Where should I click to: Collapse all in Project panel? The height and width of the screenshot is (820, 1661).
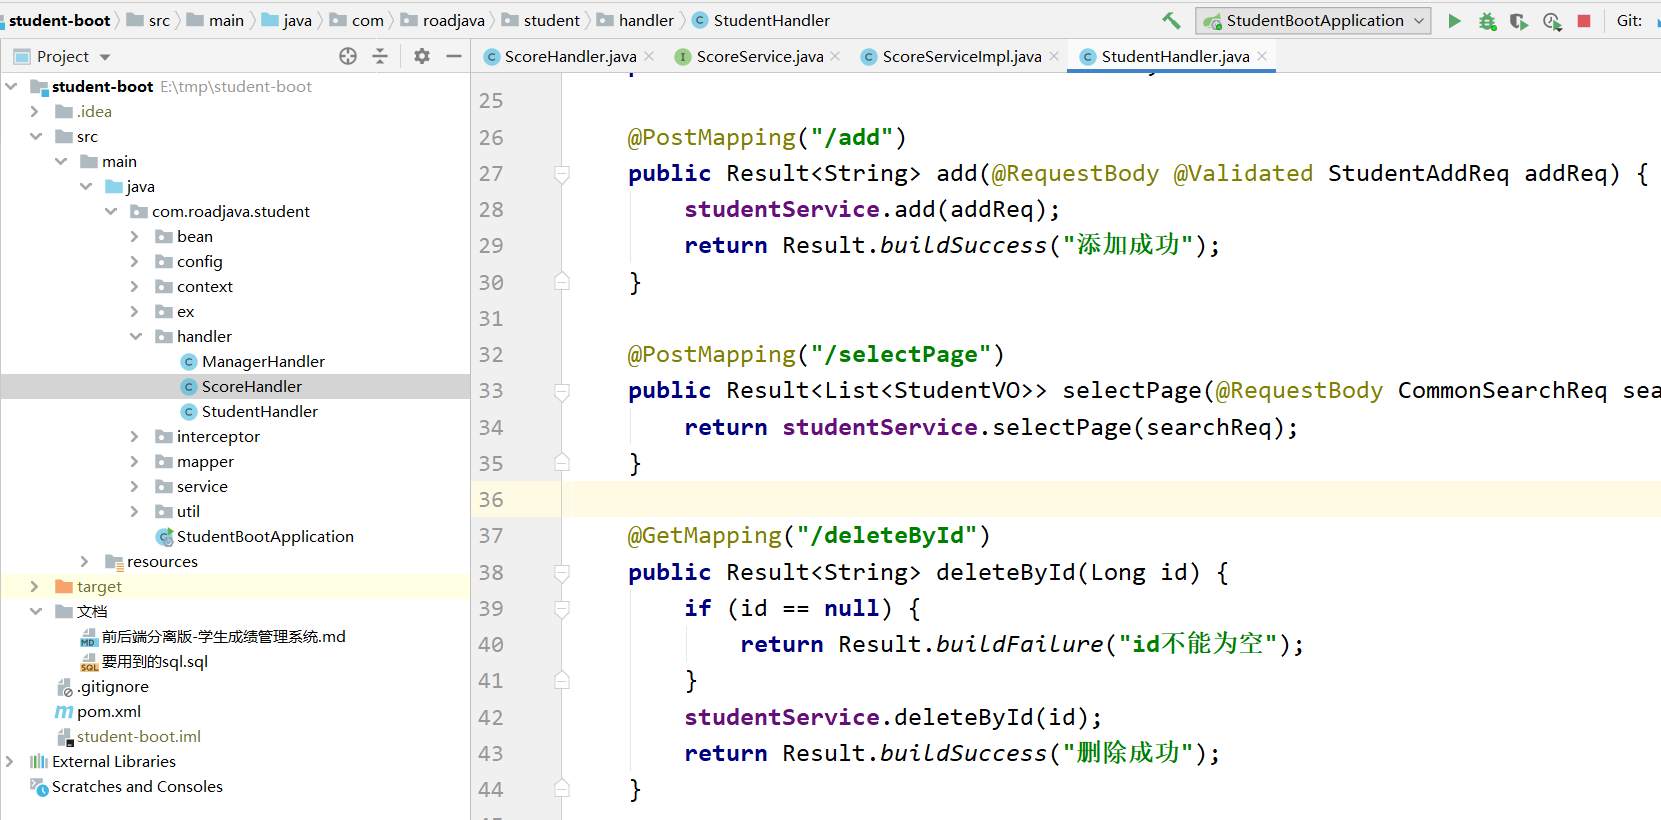(x=380, y=57)
